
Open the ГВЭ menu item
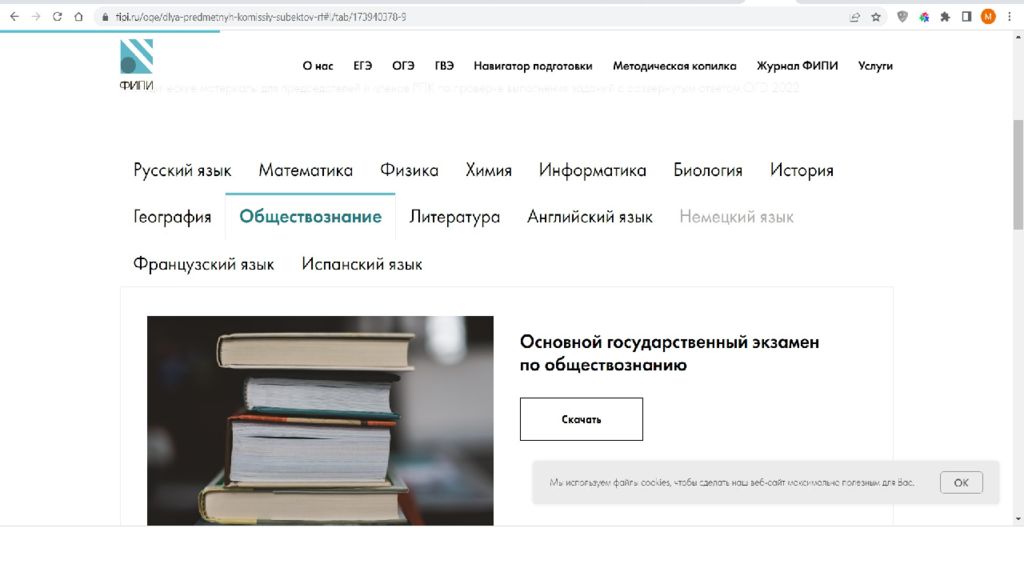[444, 66]
